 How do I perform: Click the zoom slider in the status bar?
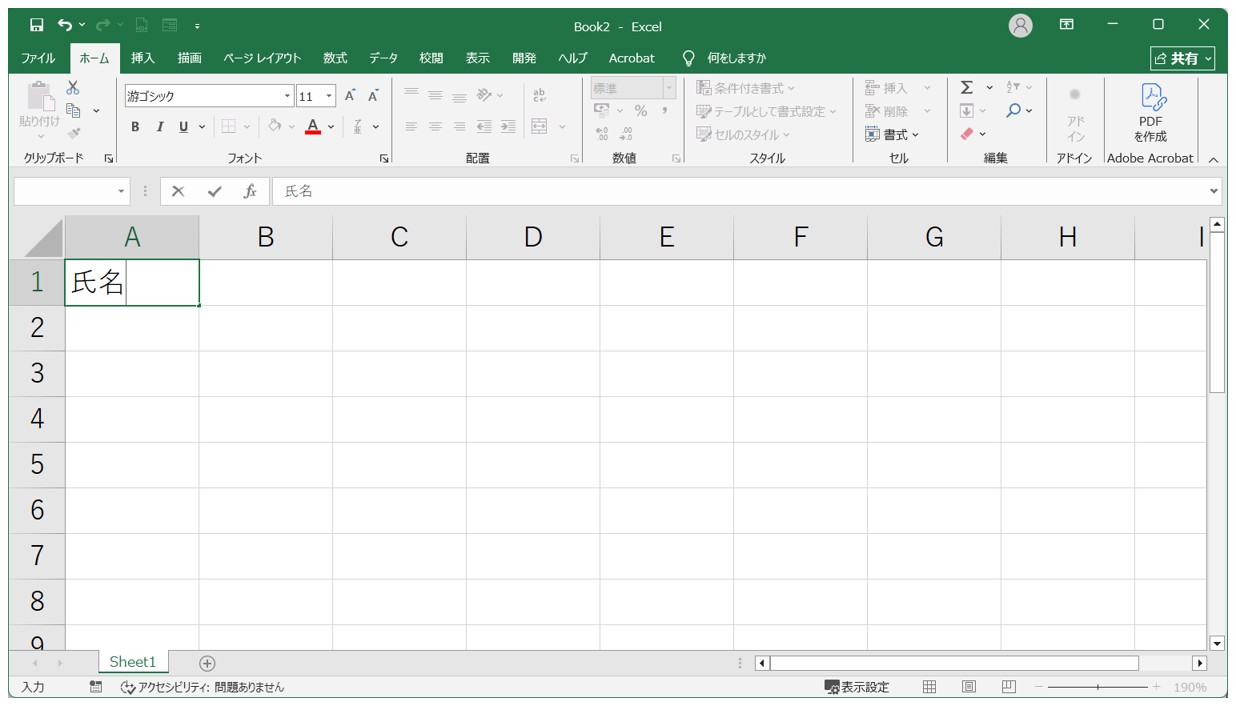pyautogui.click(x=1097, y=687)
